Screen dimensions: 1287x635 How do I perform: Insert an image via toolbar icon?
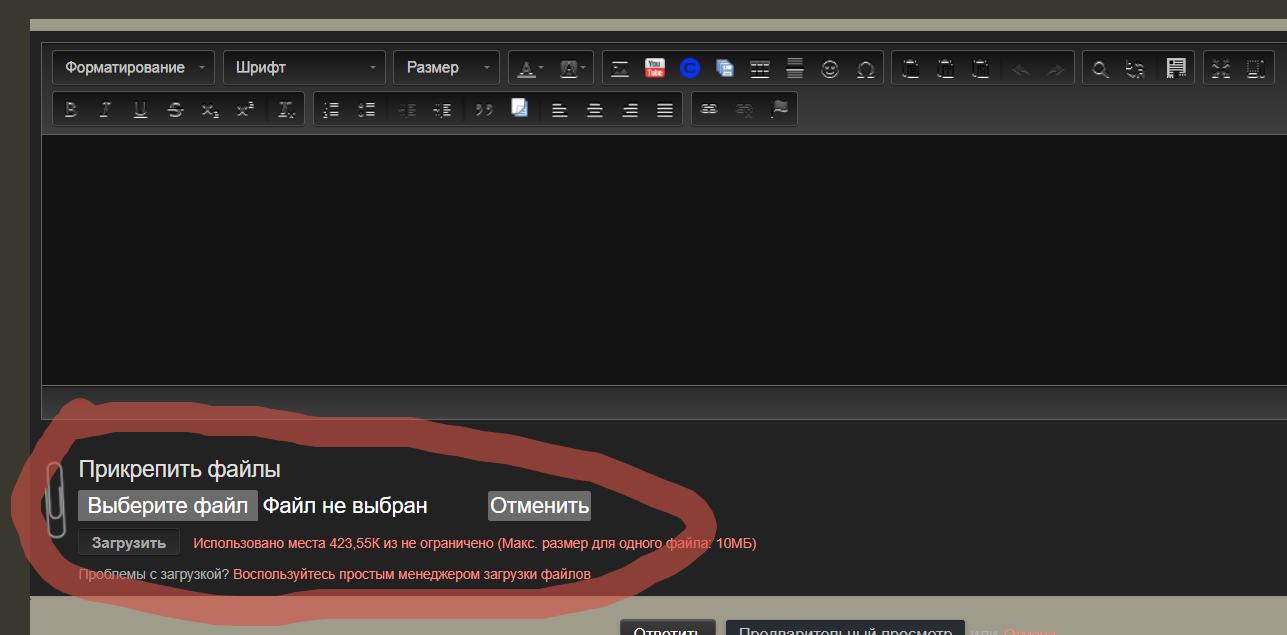620,69
